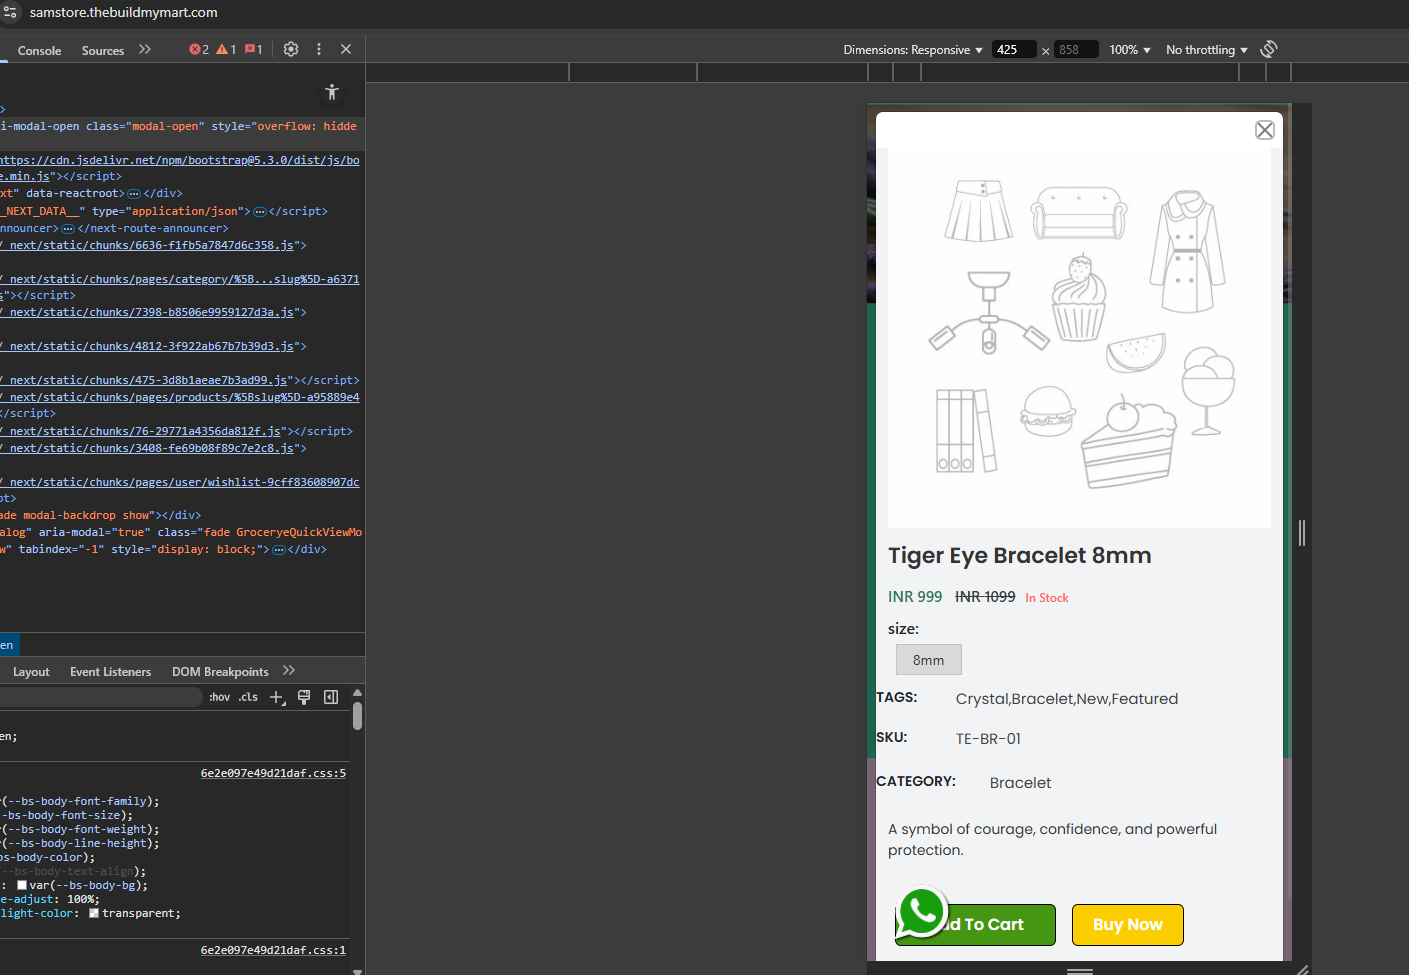Image resolution: width=1409 pixels, height=975 pixels.
Task: Click the red error count badge
Action: pos(199,49)
